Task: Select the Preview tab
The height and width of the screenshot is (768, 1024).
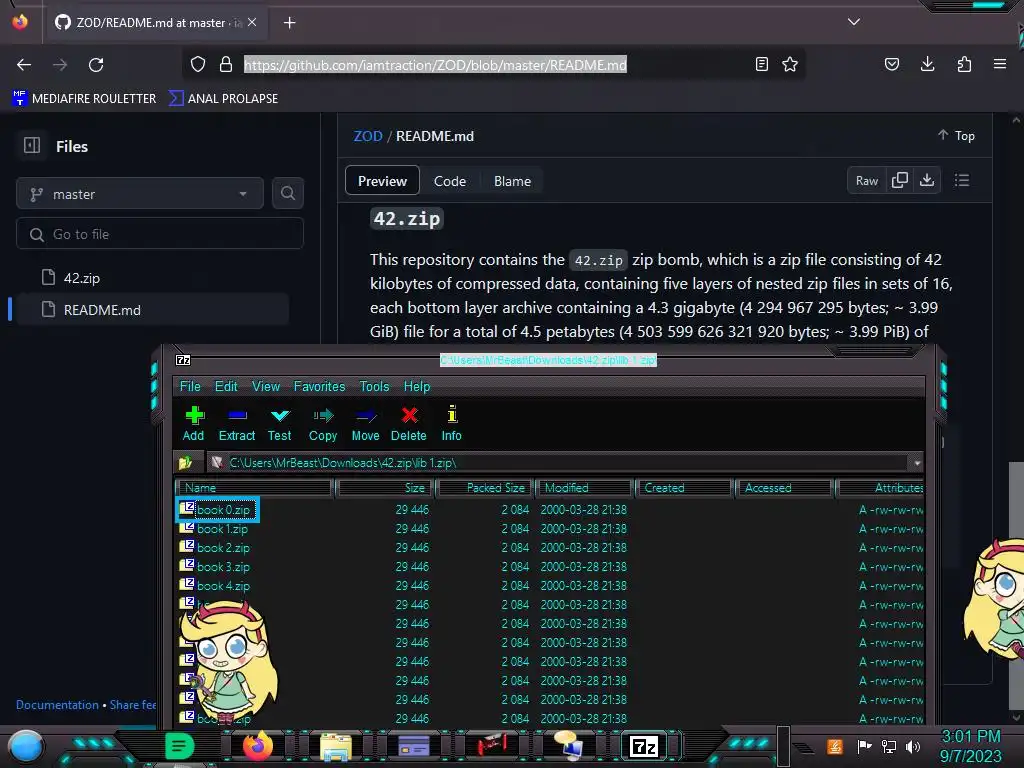Action: point(382,181)
